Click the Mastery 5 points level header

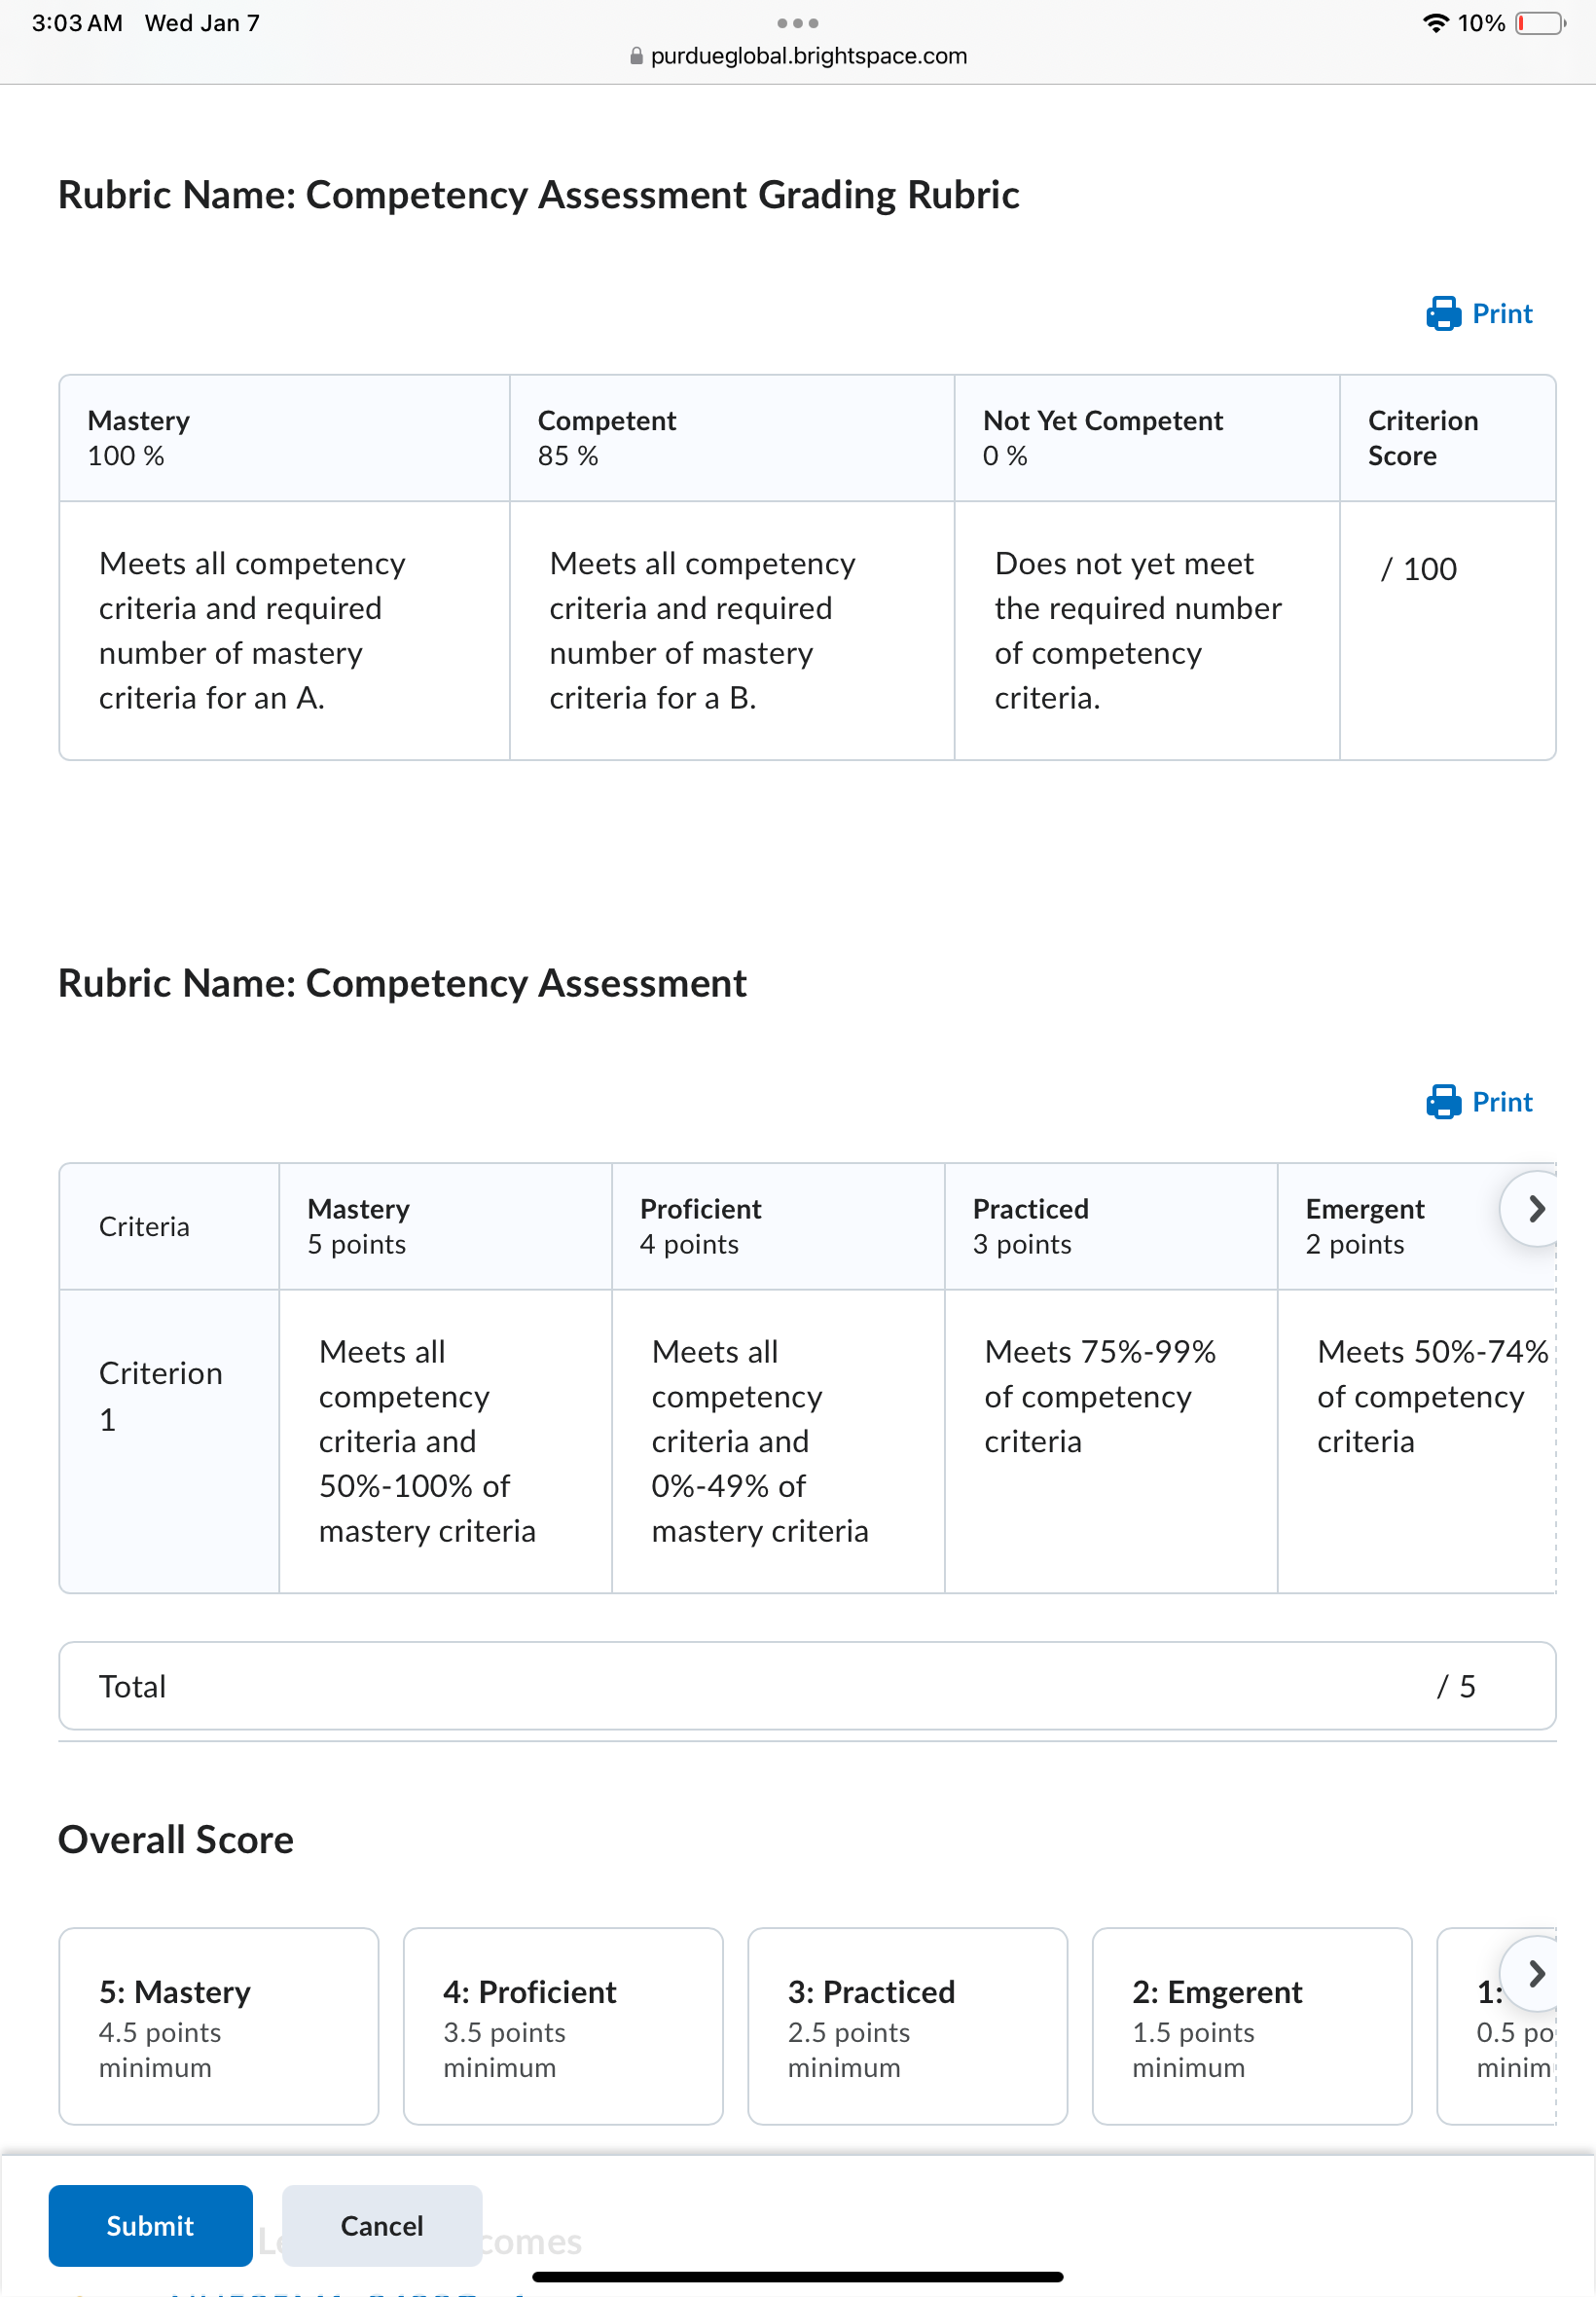[x=445, y=1226]
